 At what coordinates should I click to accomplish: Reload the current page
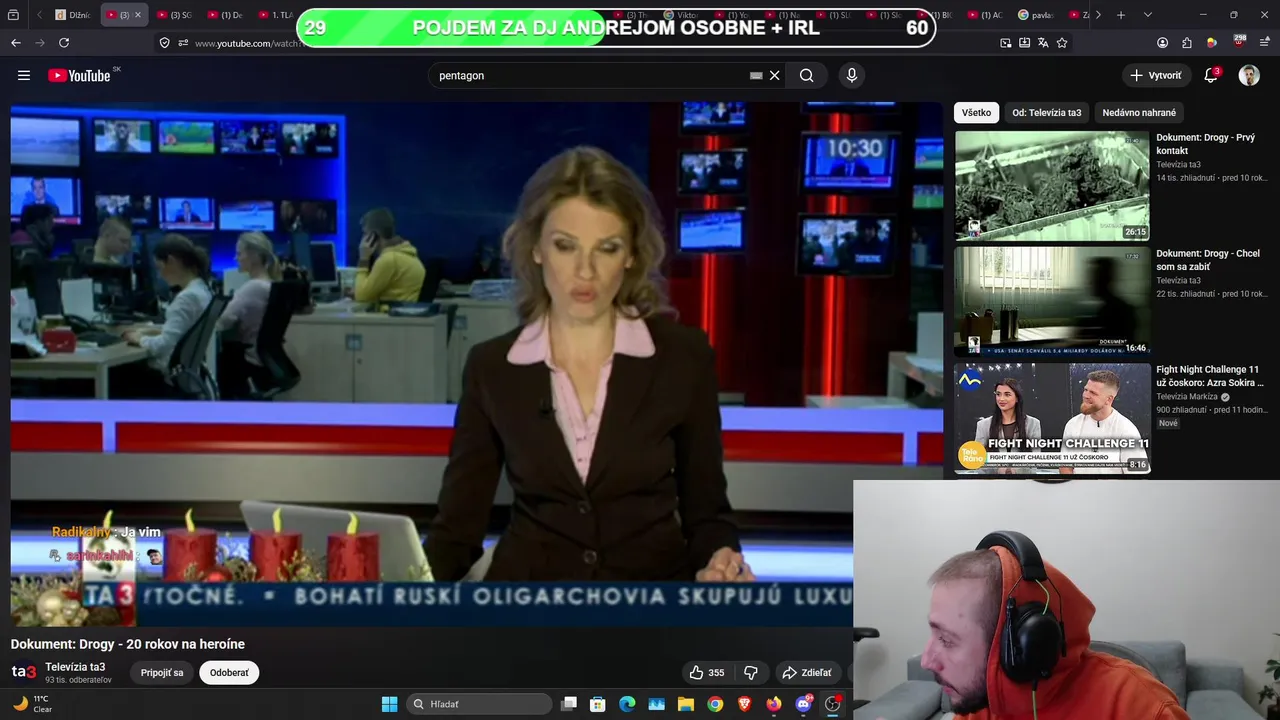coord(64,43)
